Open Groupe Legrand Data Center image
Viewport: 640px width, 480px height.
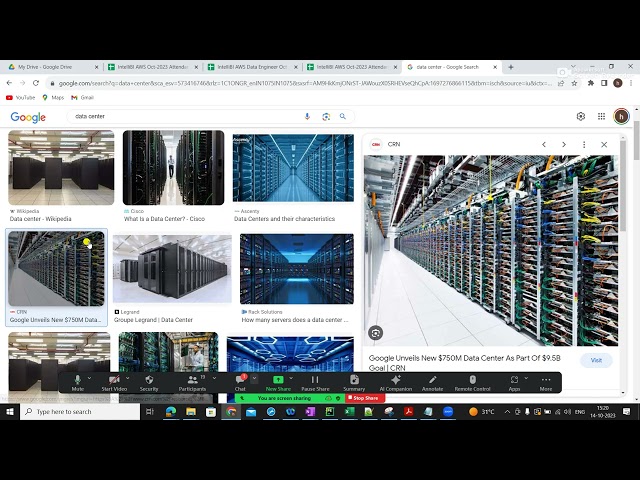tap(172, 269)
